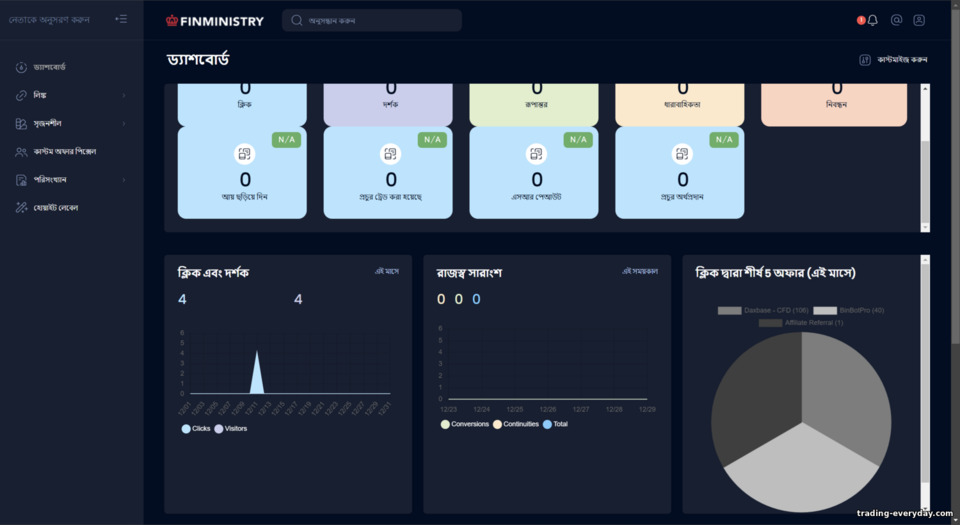
Task: Click the Daxbase - CFD legend color swatch
Action: tap(729, 310)
